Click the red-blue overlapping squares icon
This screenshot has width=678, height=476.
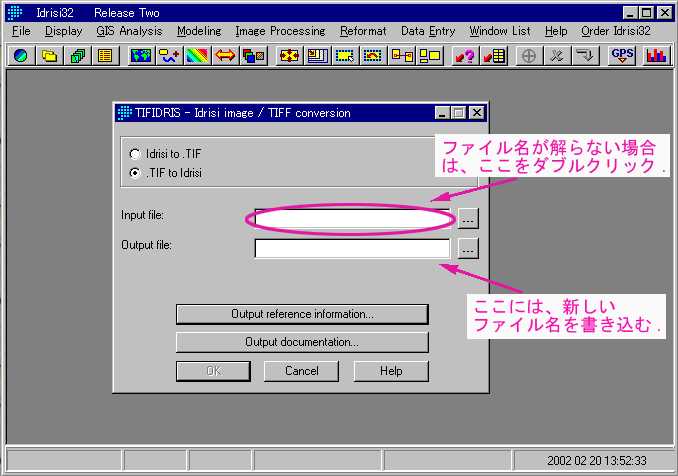[253, 56]
